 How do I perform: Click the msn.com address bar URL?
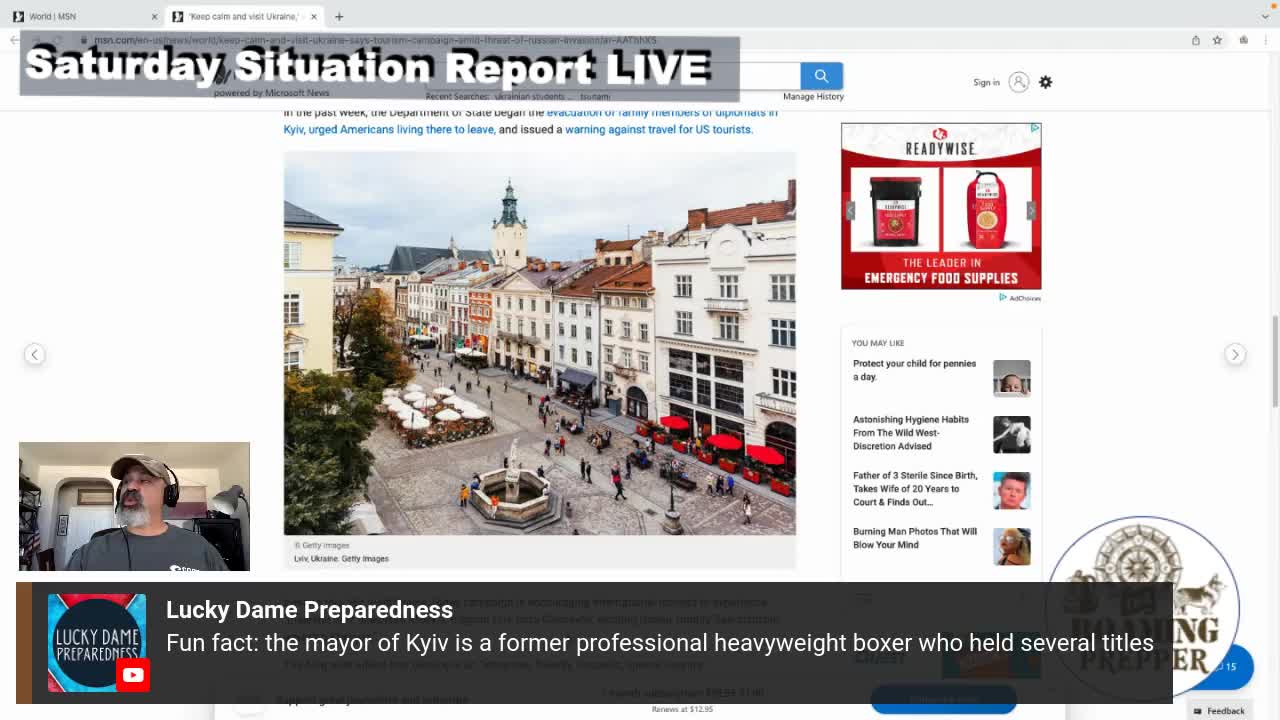click(x=375, y=40)
